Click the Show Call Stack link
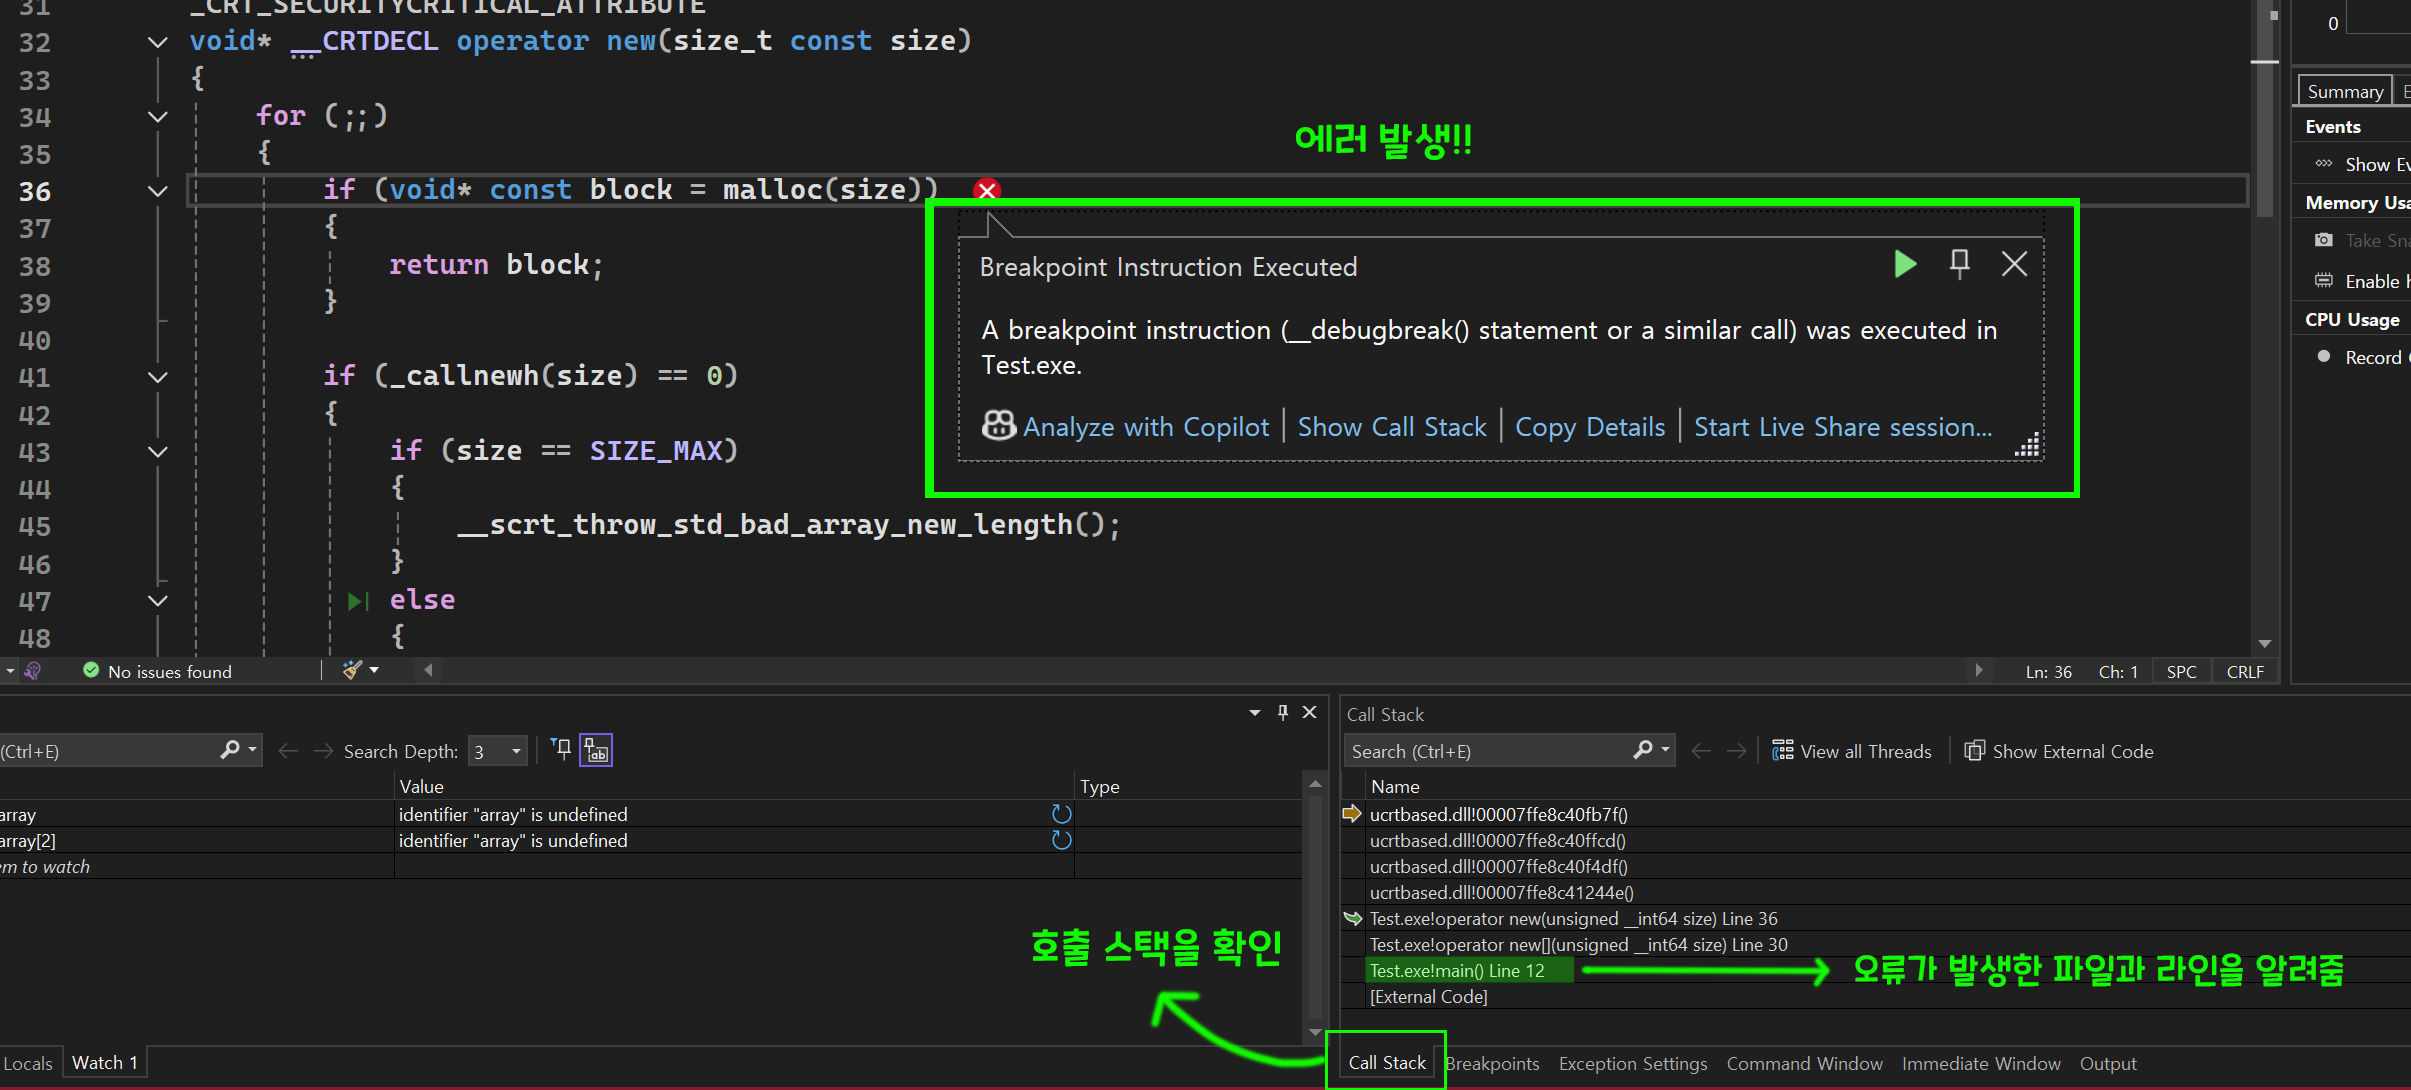This screenshot has width=2411, height=1090. point(1391,427)
